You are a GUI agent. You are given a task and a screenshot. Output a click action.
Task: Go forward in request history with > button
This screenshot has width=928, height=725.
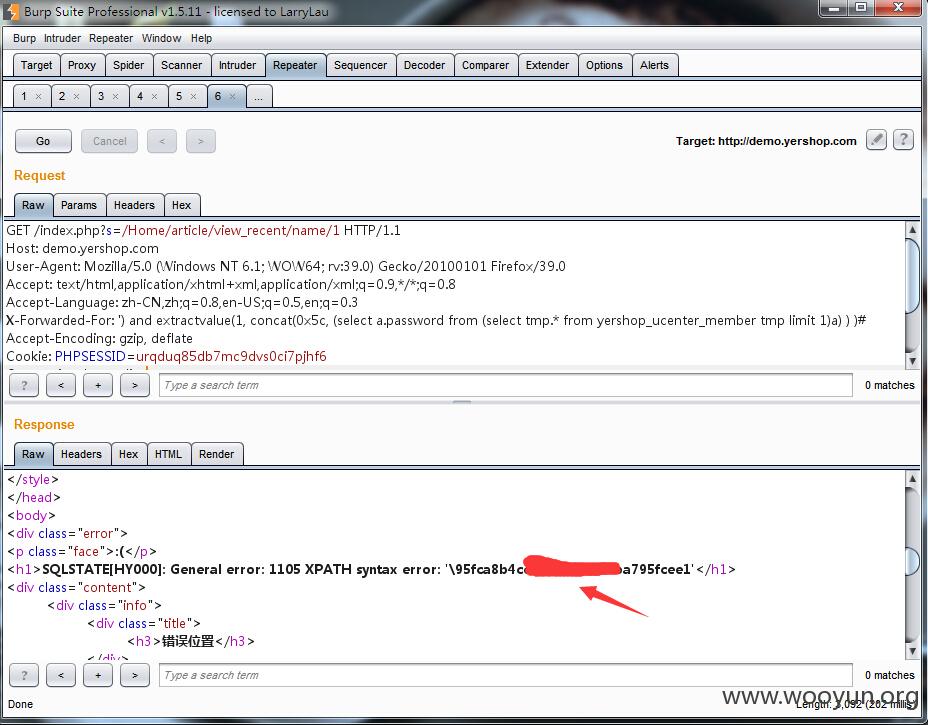(201, 141)
